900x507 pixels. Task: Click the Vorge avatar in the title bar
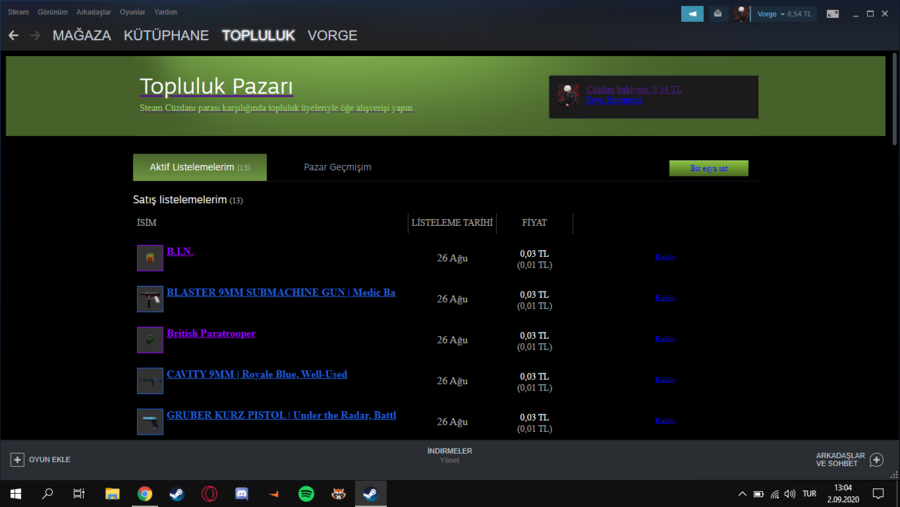click(x=741, y=14)
